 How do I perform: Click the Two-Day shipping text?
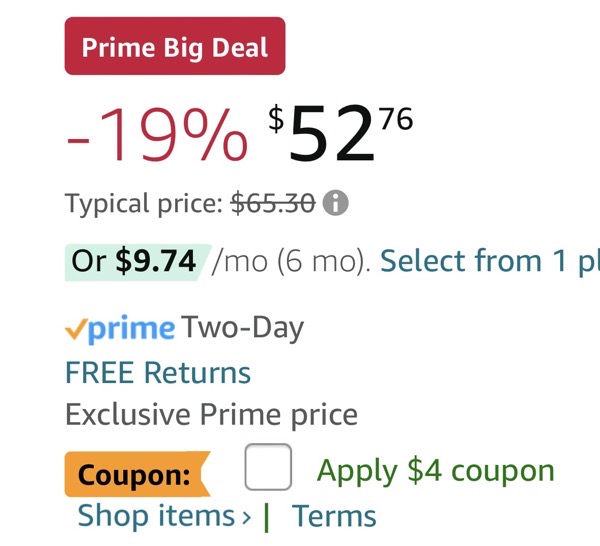242,328
